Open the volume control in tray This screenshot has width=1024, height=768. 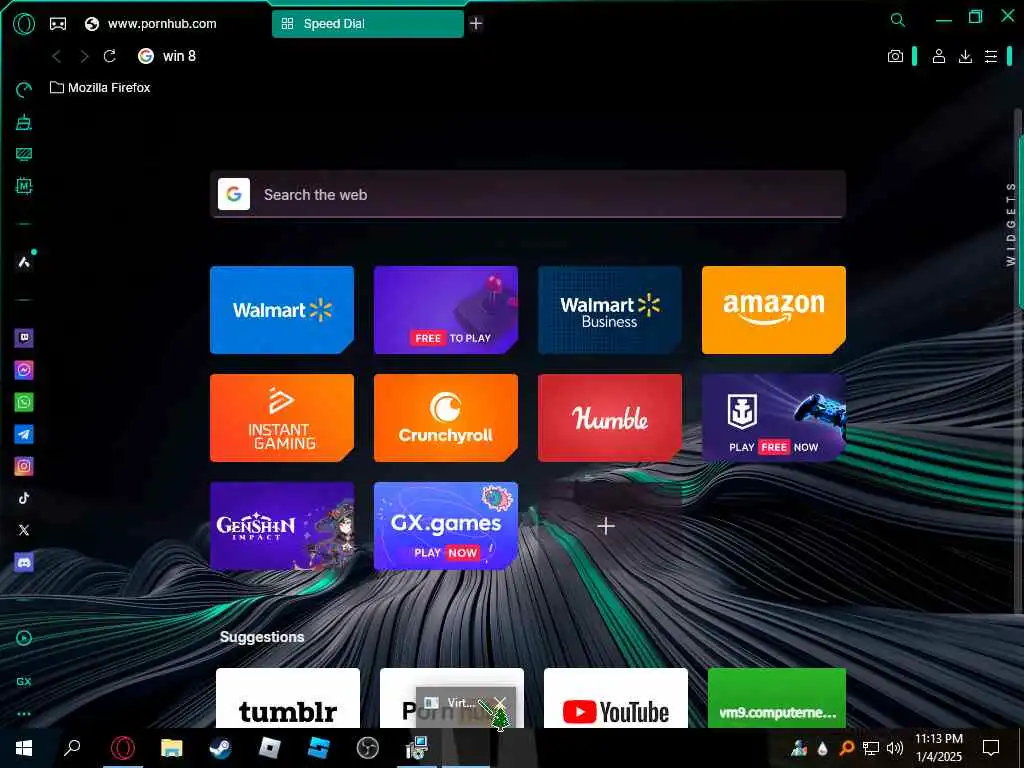coord(895,748)
